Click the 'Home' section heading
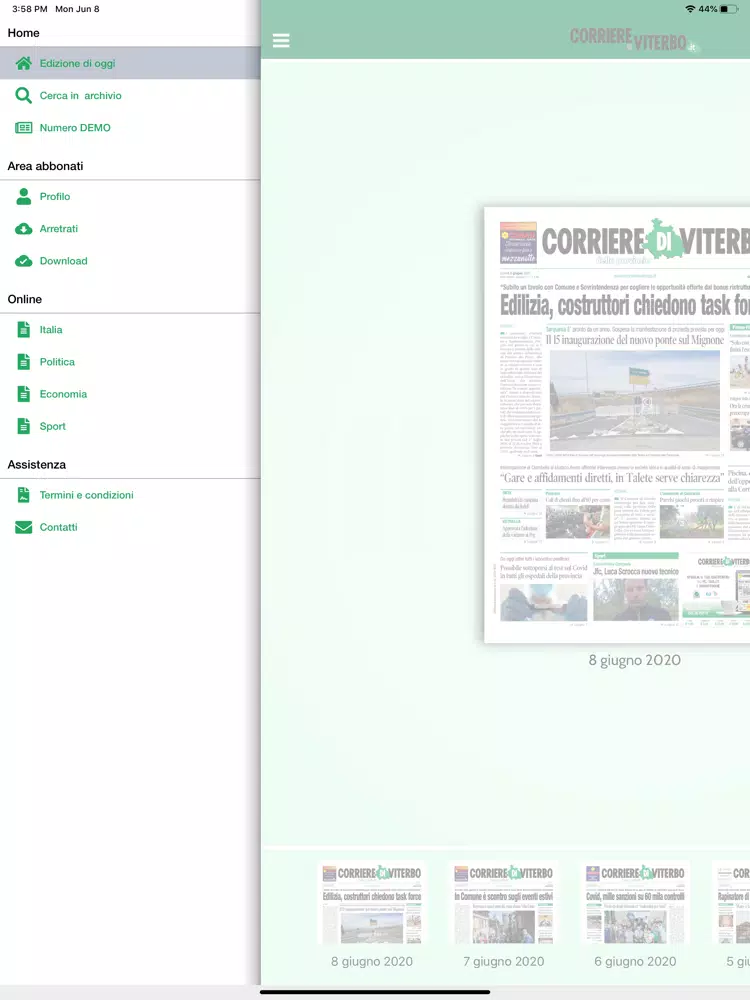Screen dimensions: 750x1000 coord(24,33)
